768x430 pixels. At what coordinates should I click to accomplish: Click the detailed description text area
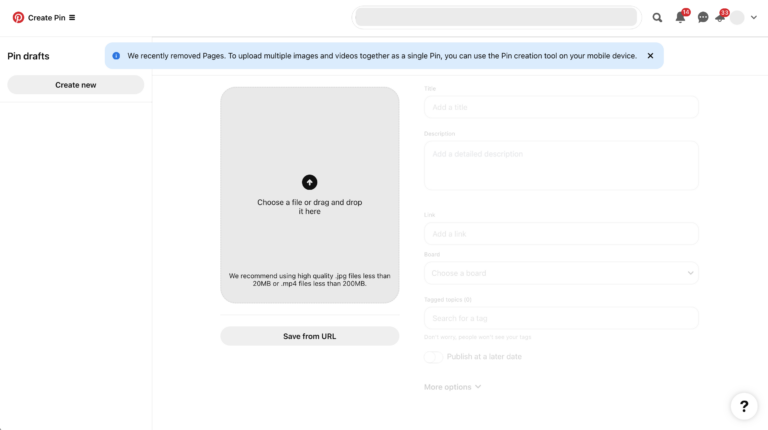pyautogui.click(x=561, y=165)
